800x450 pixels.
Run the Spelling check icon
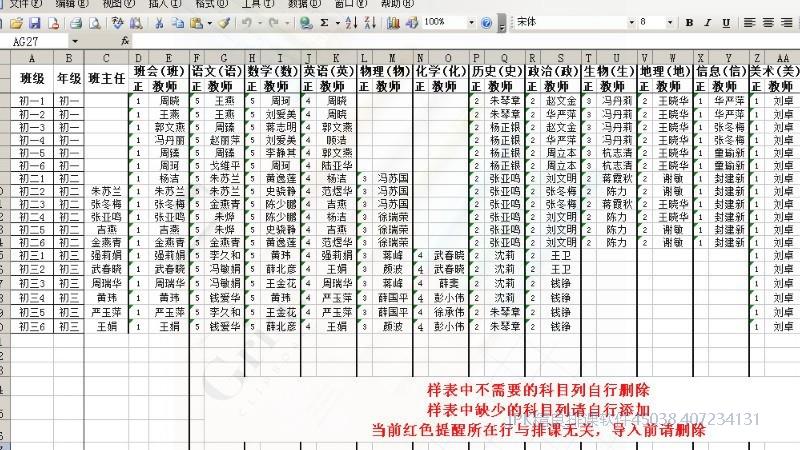click(117, 23)
